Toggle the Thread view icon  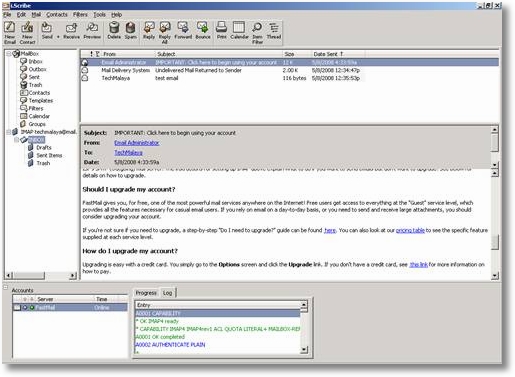click(274, 31)
